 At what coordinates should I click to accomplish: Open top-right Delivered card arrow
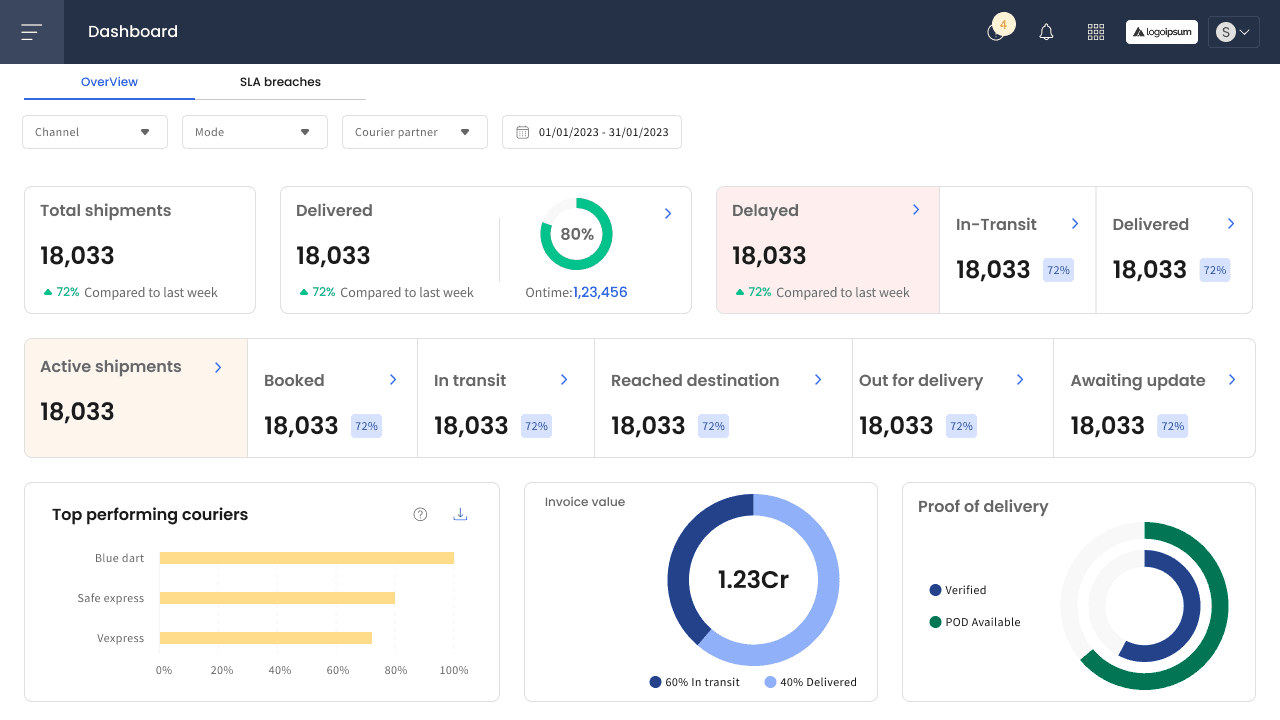pos(1231,224)
